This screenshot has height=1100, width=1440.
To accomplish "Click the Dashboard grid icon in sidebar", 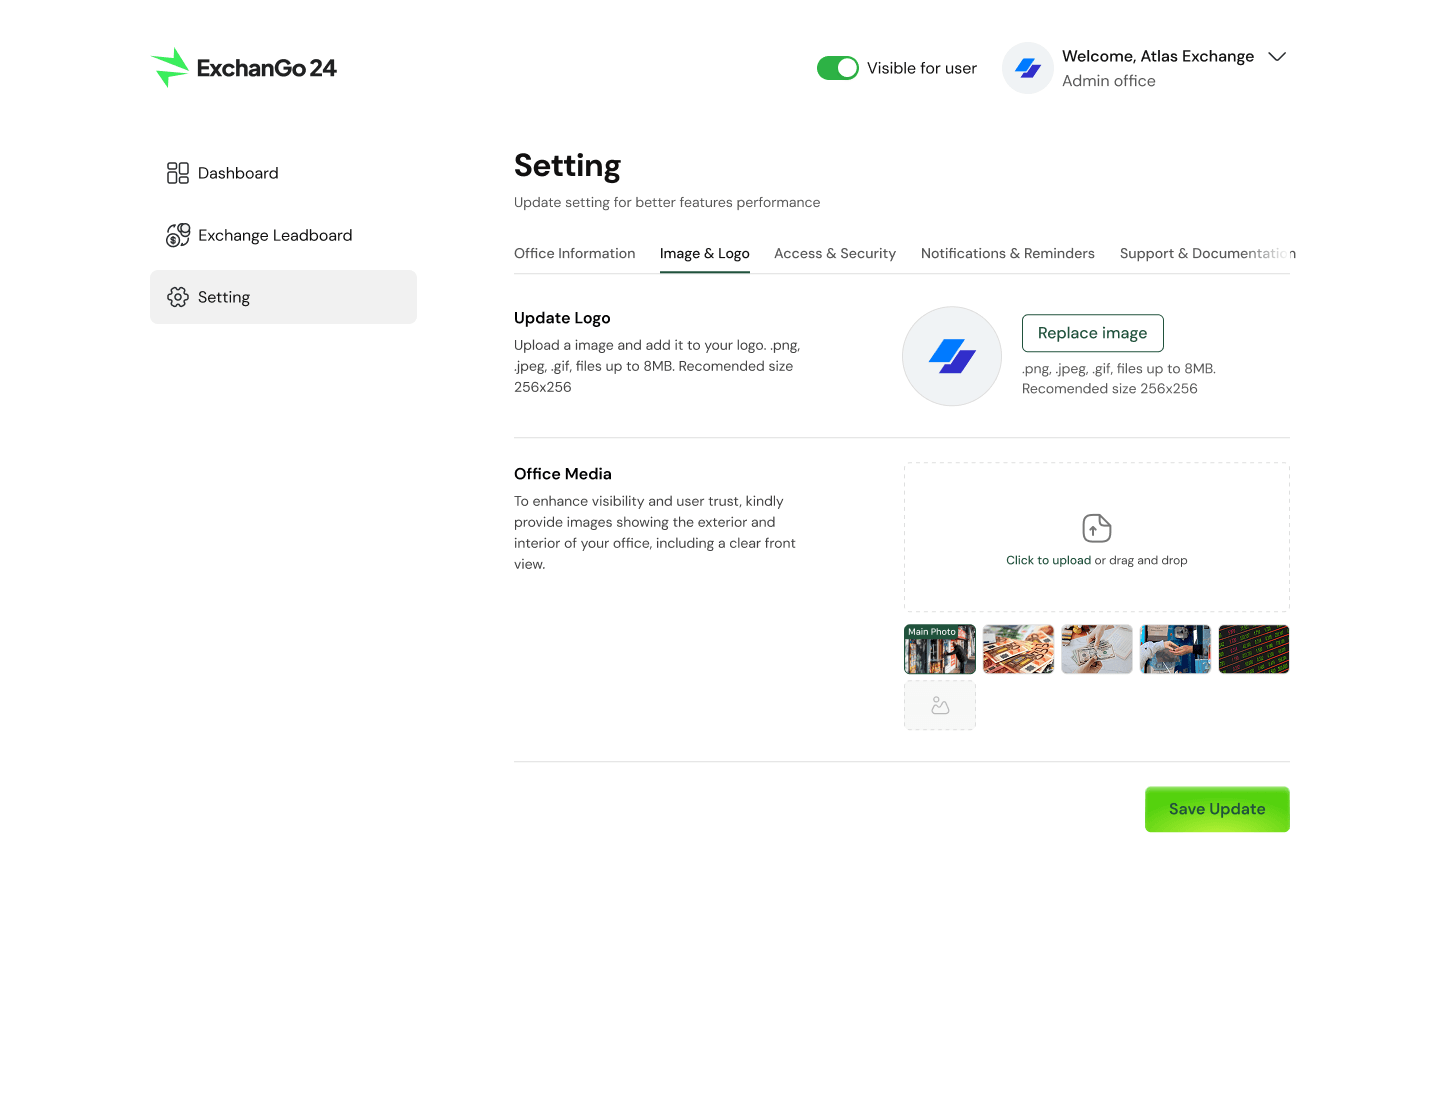I will pos(178,173).
